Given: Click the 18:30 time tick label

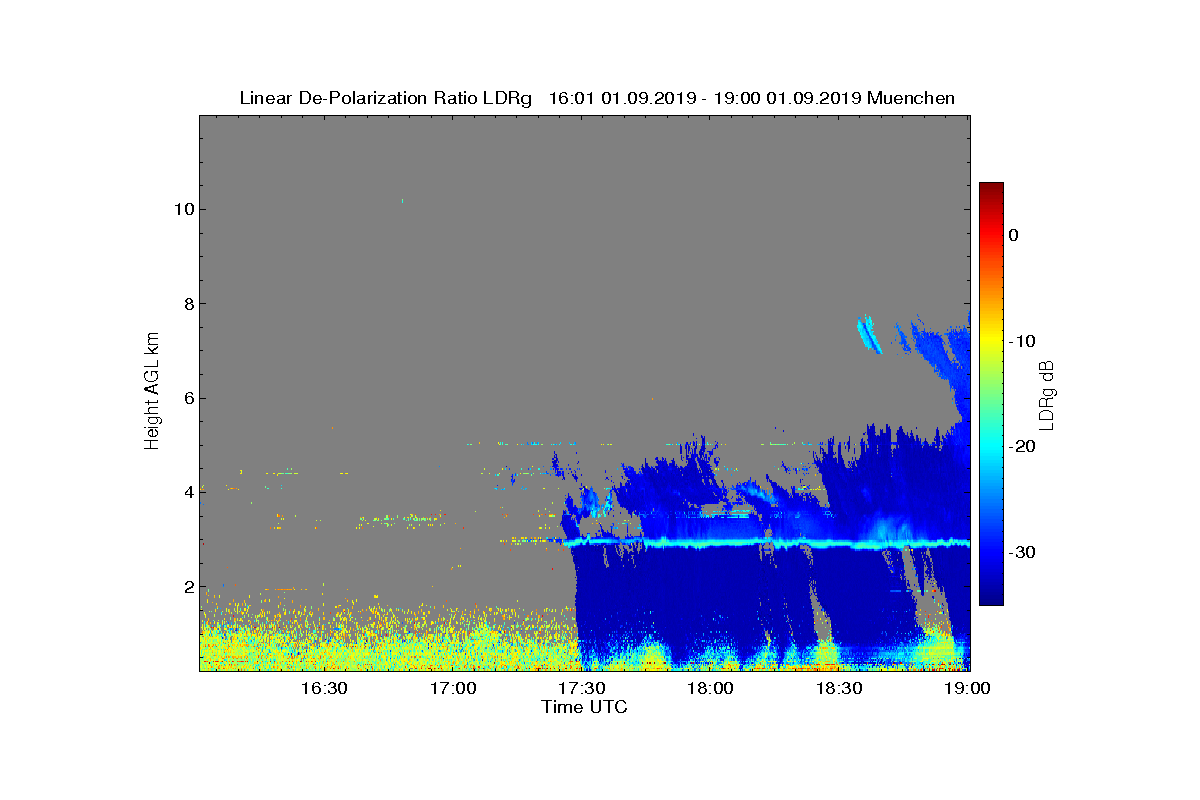Looking at the screenshot, I should coord(840,688).
